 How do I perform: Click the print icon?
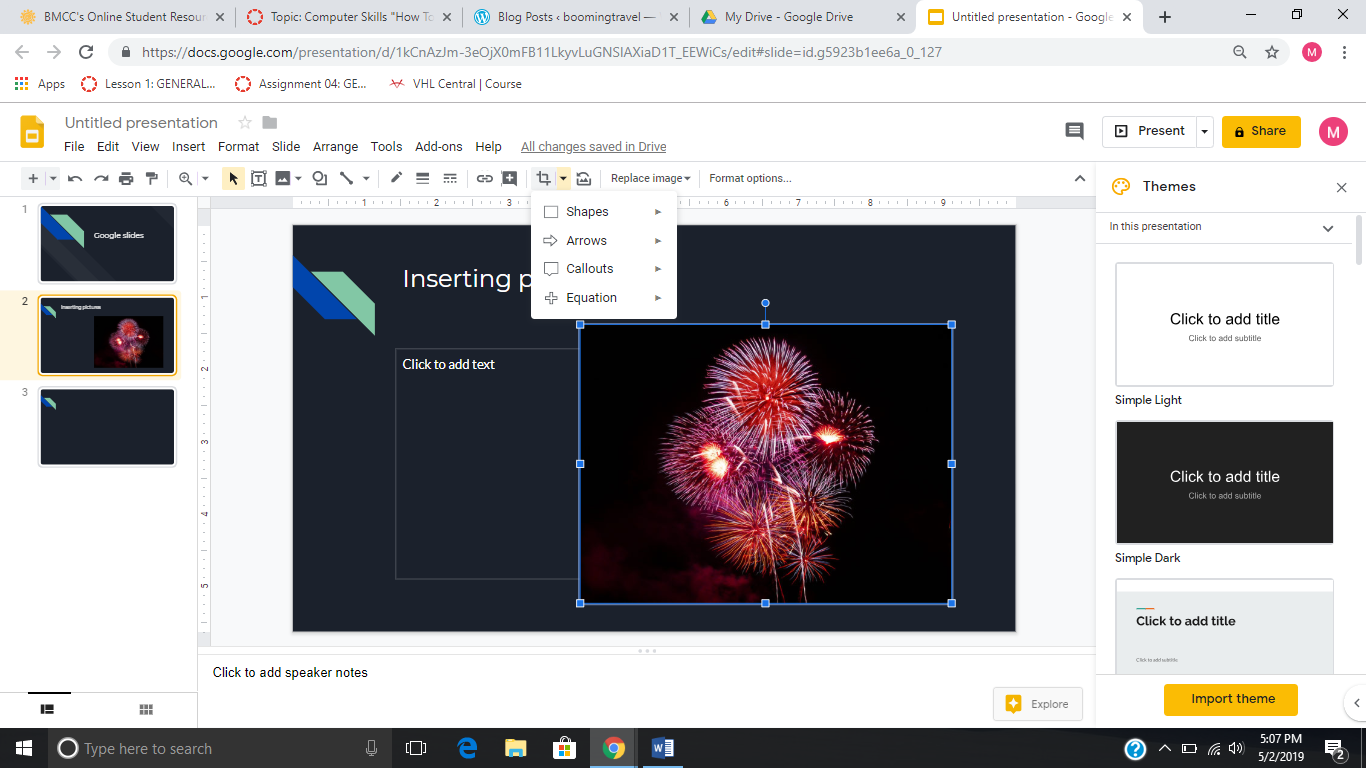[126, 178]
